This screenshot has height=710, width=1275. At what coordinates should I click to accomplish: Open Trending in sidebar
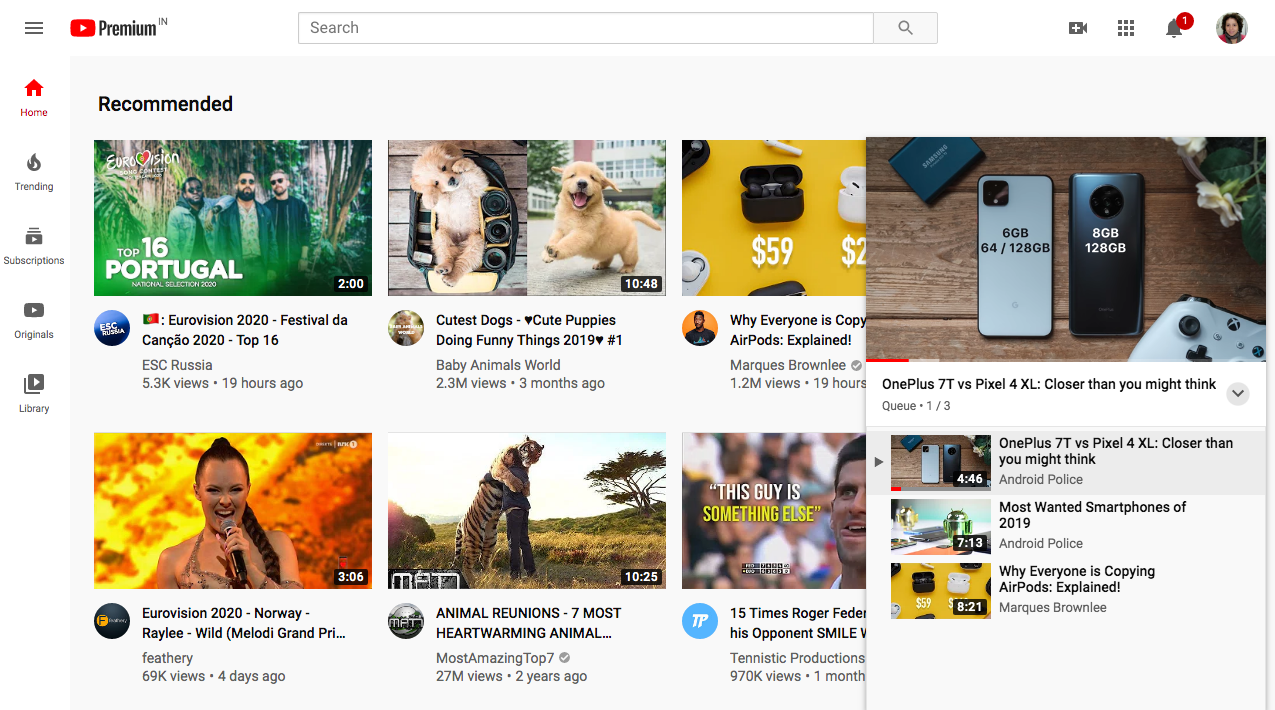(34, 172)
